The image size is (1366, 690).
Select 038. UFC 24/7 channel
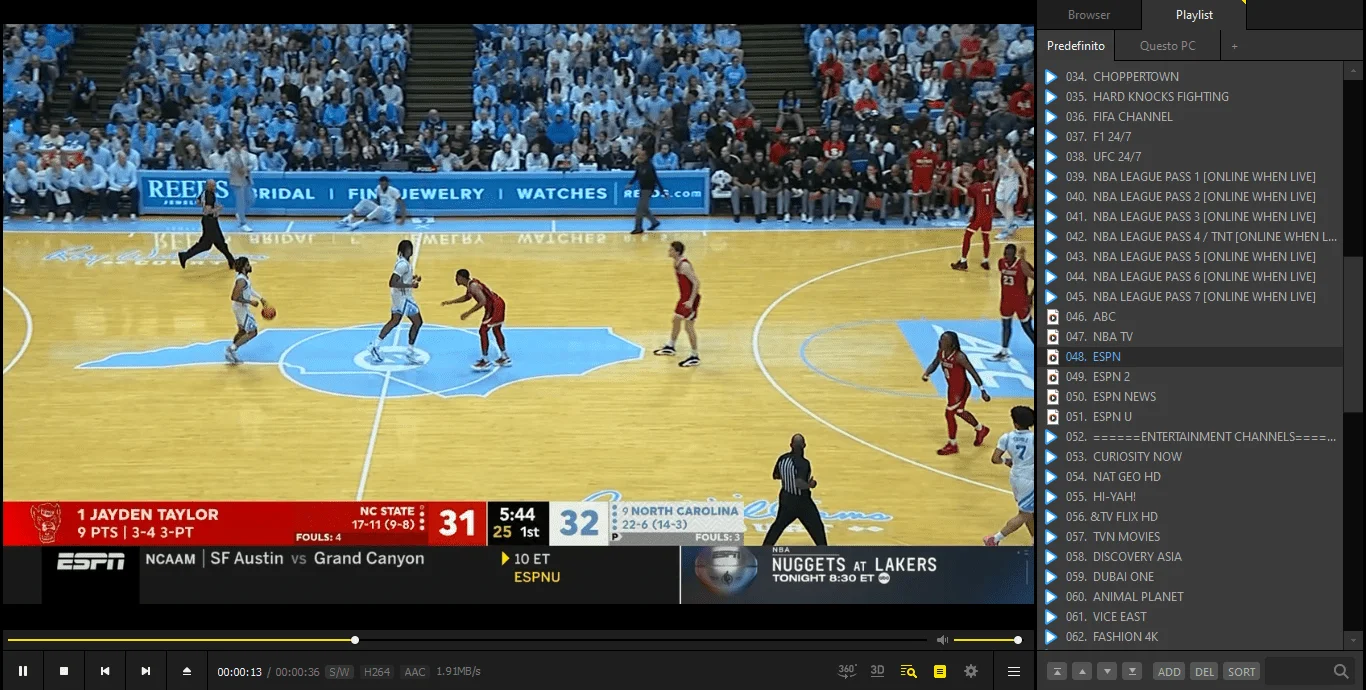1190,157
